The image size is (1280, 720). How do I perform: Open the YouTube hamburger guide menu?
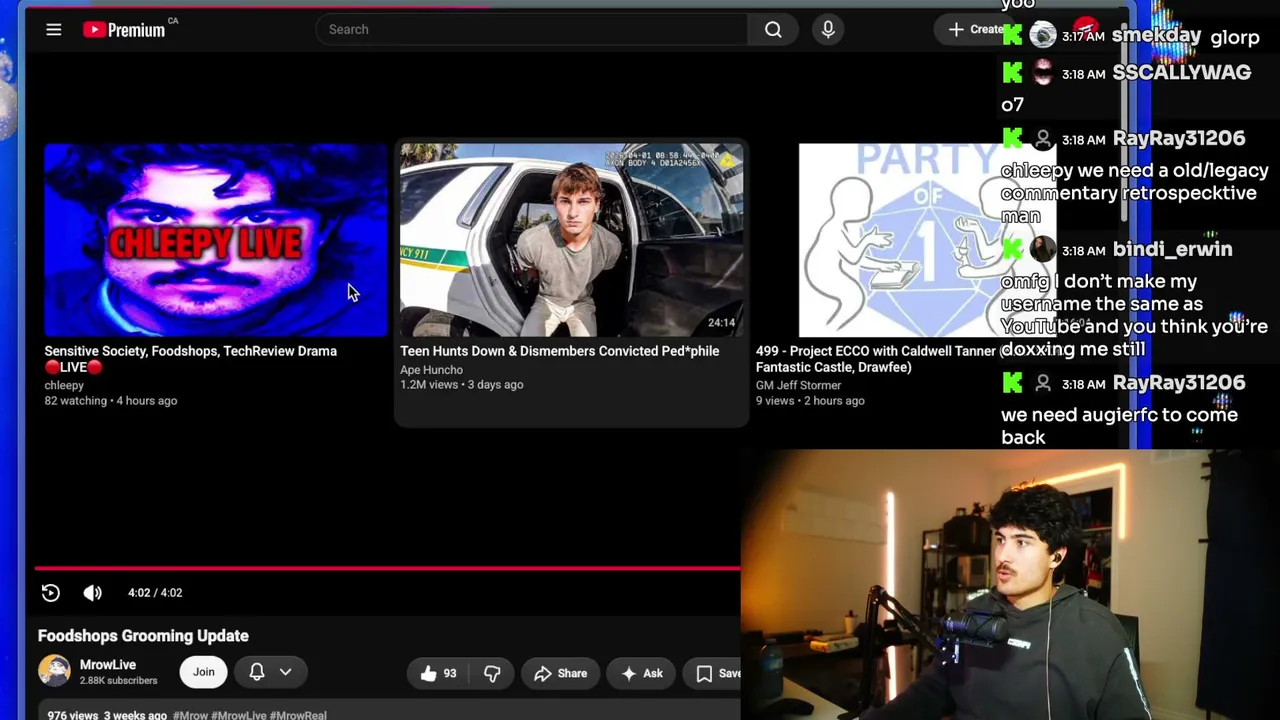(54, 30)
